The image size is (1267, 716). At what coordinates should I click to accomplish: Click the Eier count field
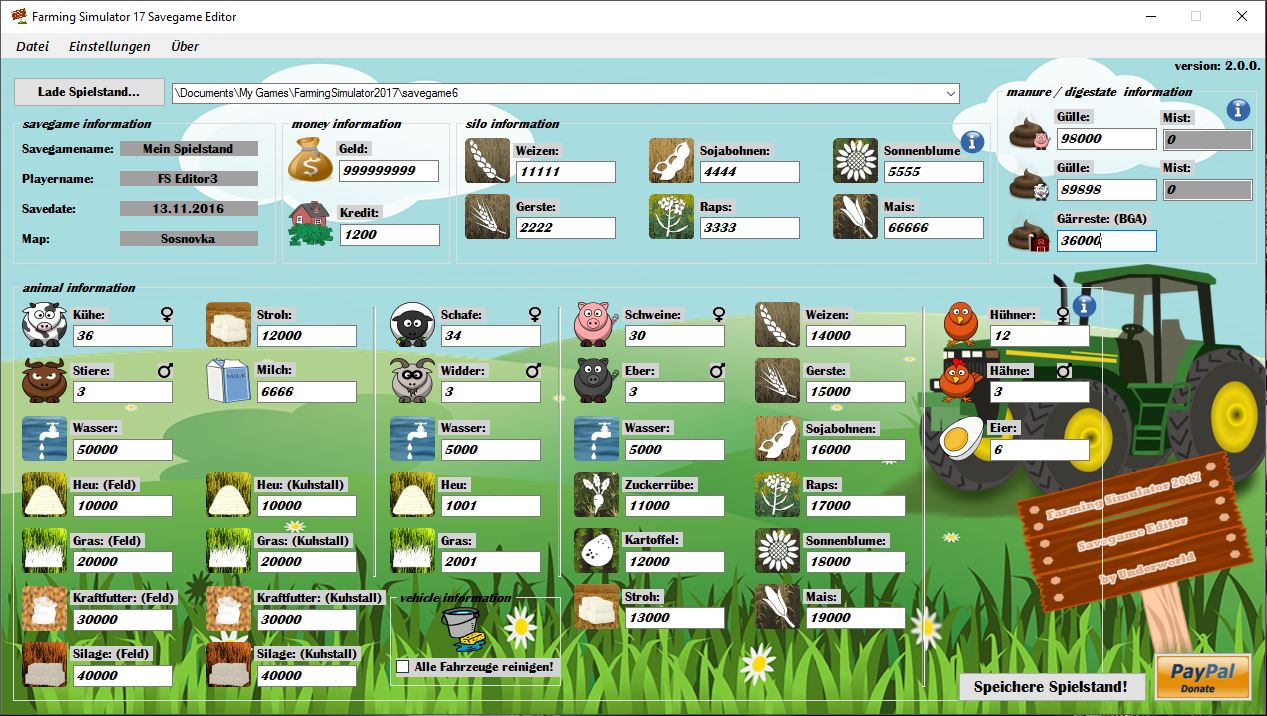click(x=1039, y=450)
